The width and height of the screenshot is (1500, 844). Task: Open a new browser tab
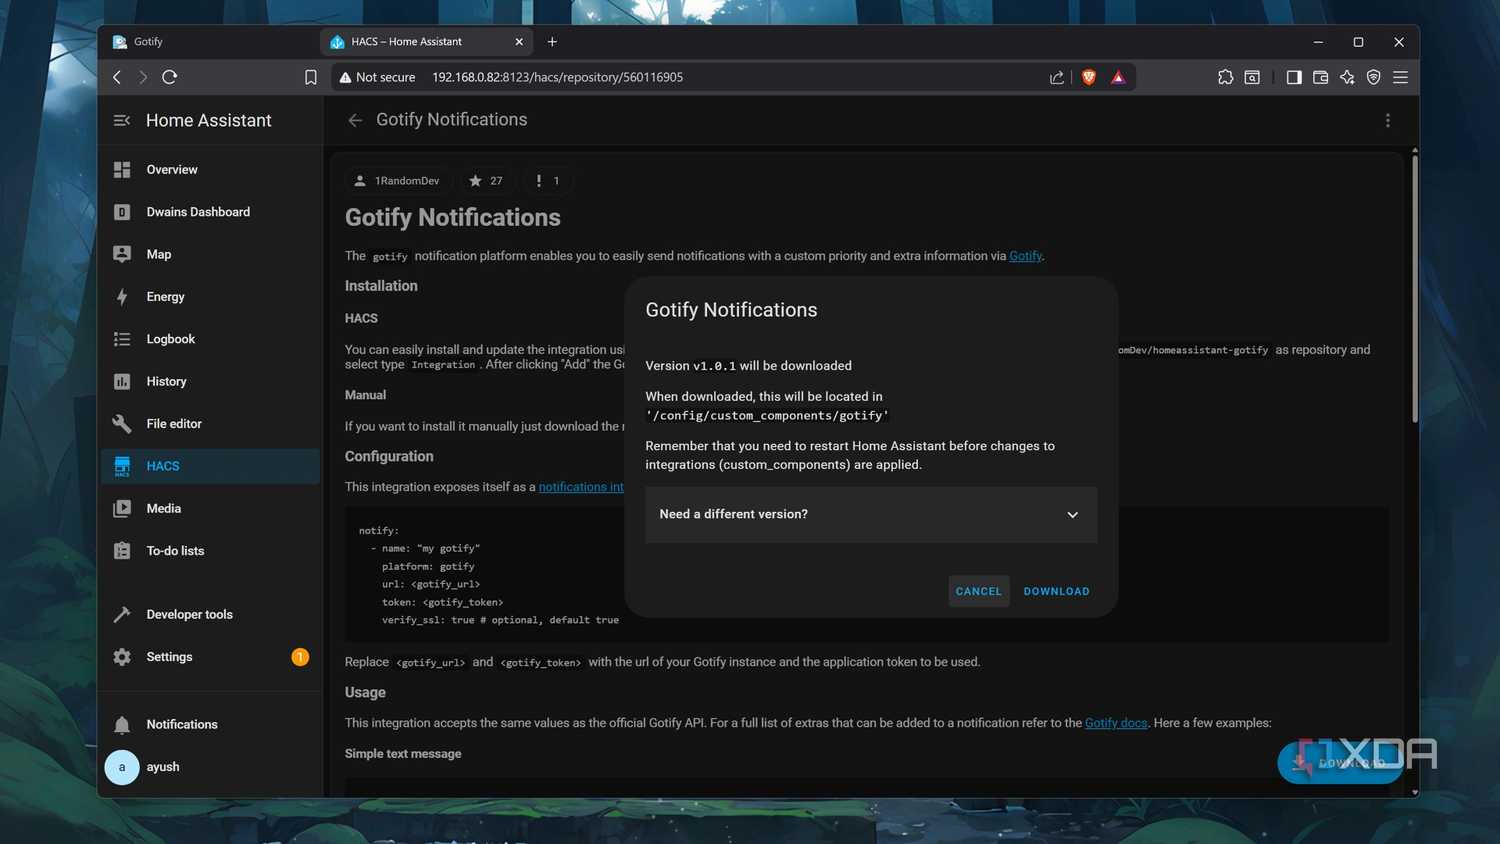pyautogui.click(x=552, y=42)
